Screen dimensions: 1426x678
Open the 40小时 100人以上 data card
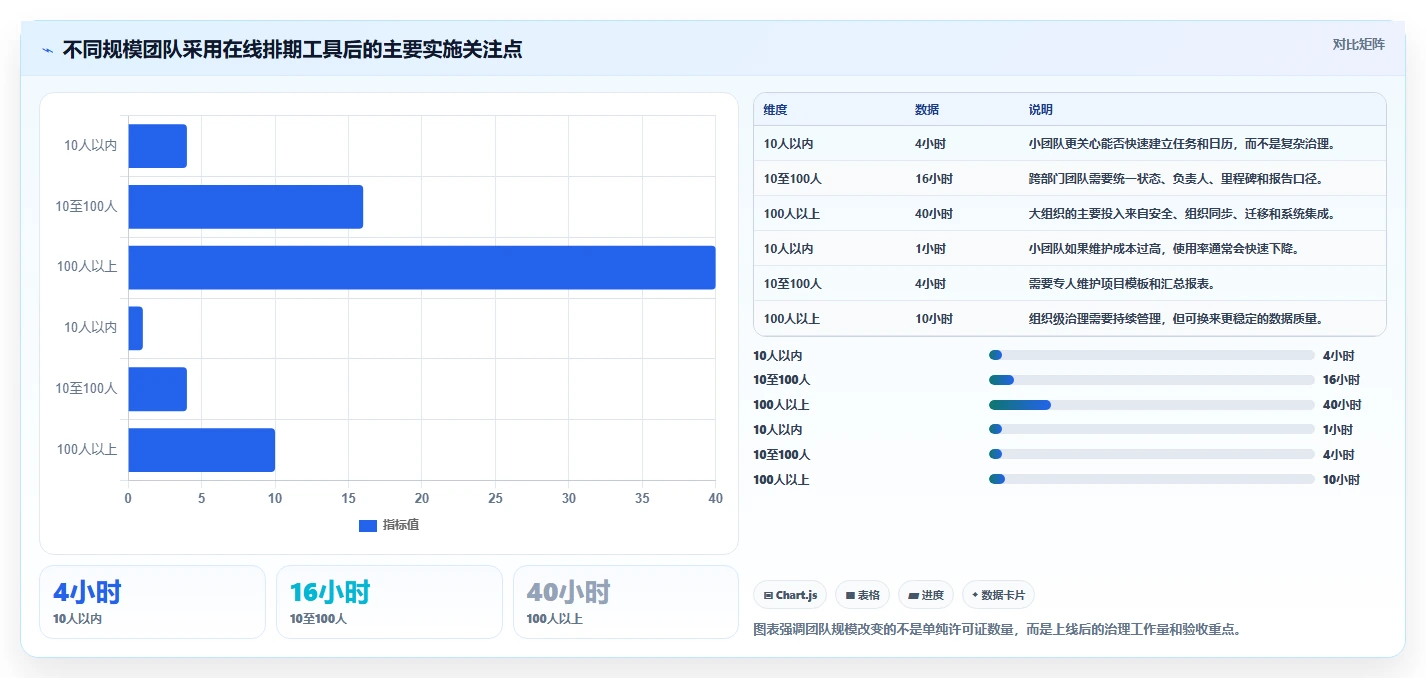click(x=626, y=602)
